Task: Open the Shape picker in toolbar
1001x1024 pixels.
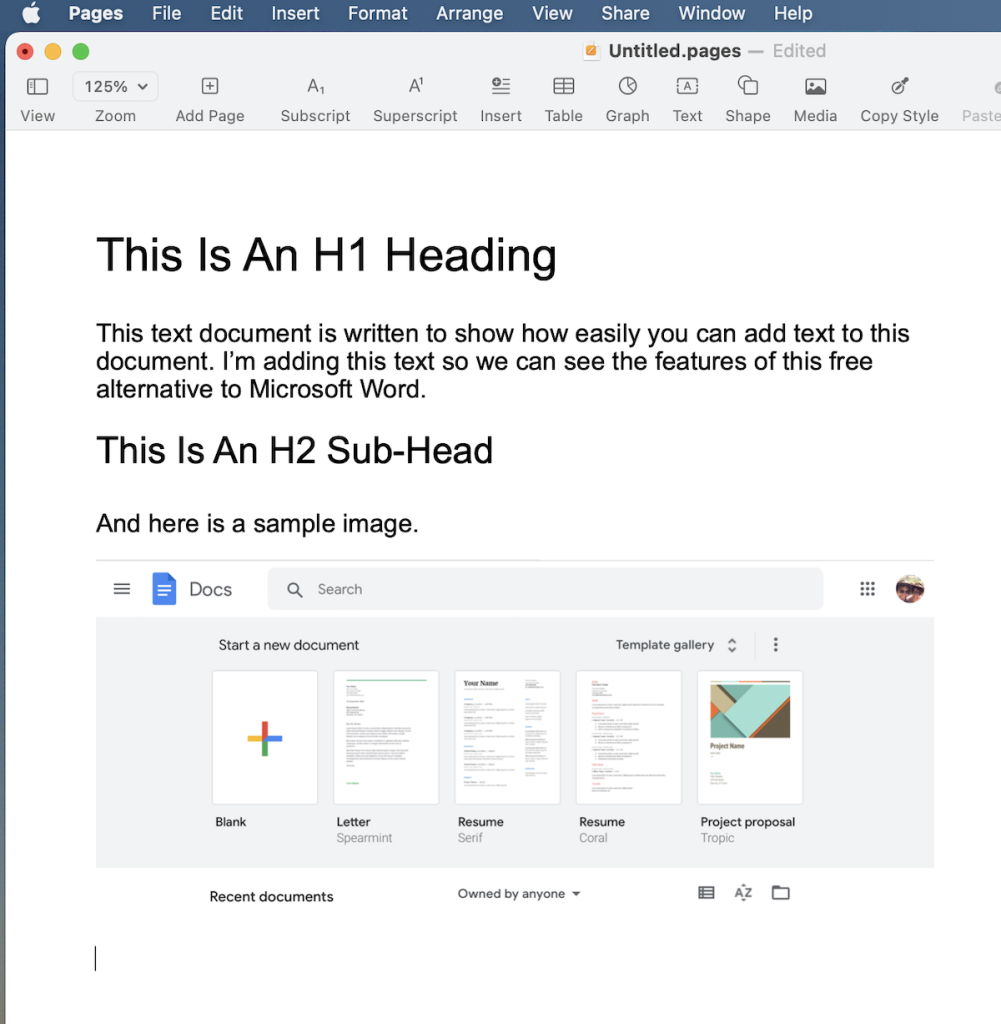Action: (748, 86)
